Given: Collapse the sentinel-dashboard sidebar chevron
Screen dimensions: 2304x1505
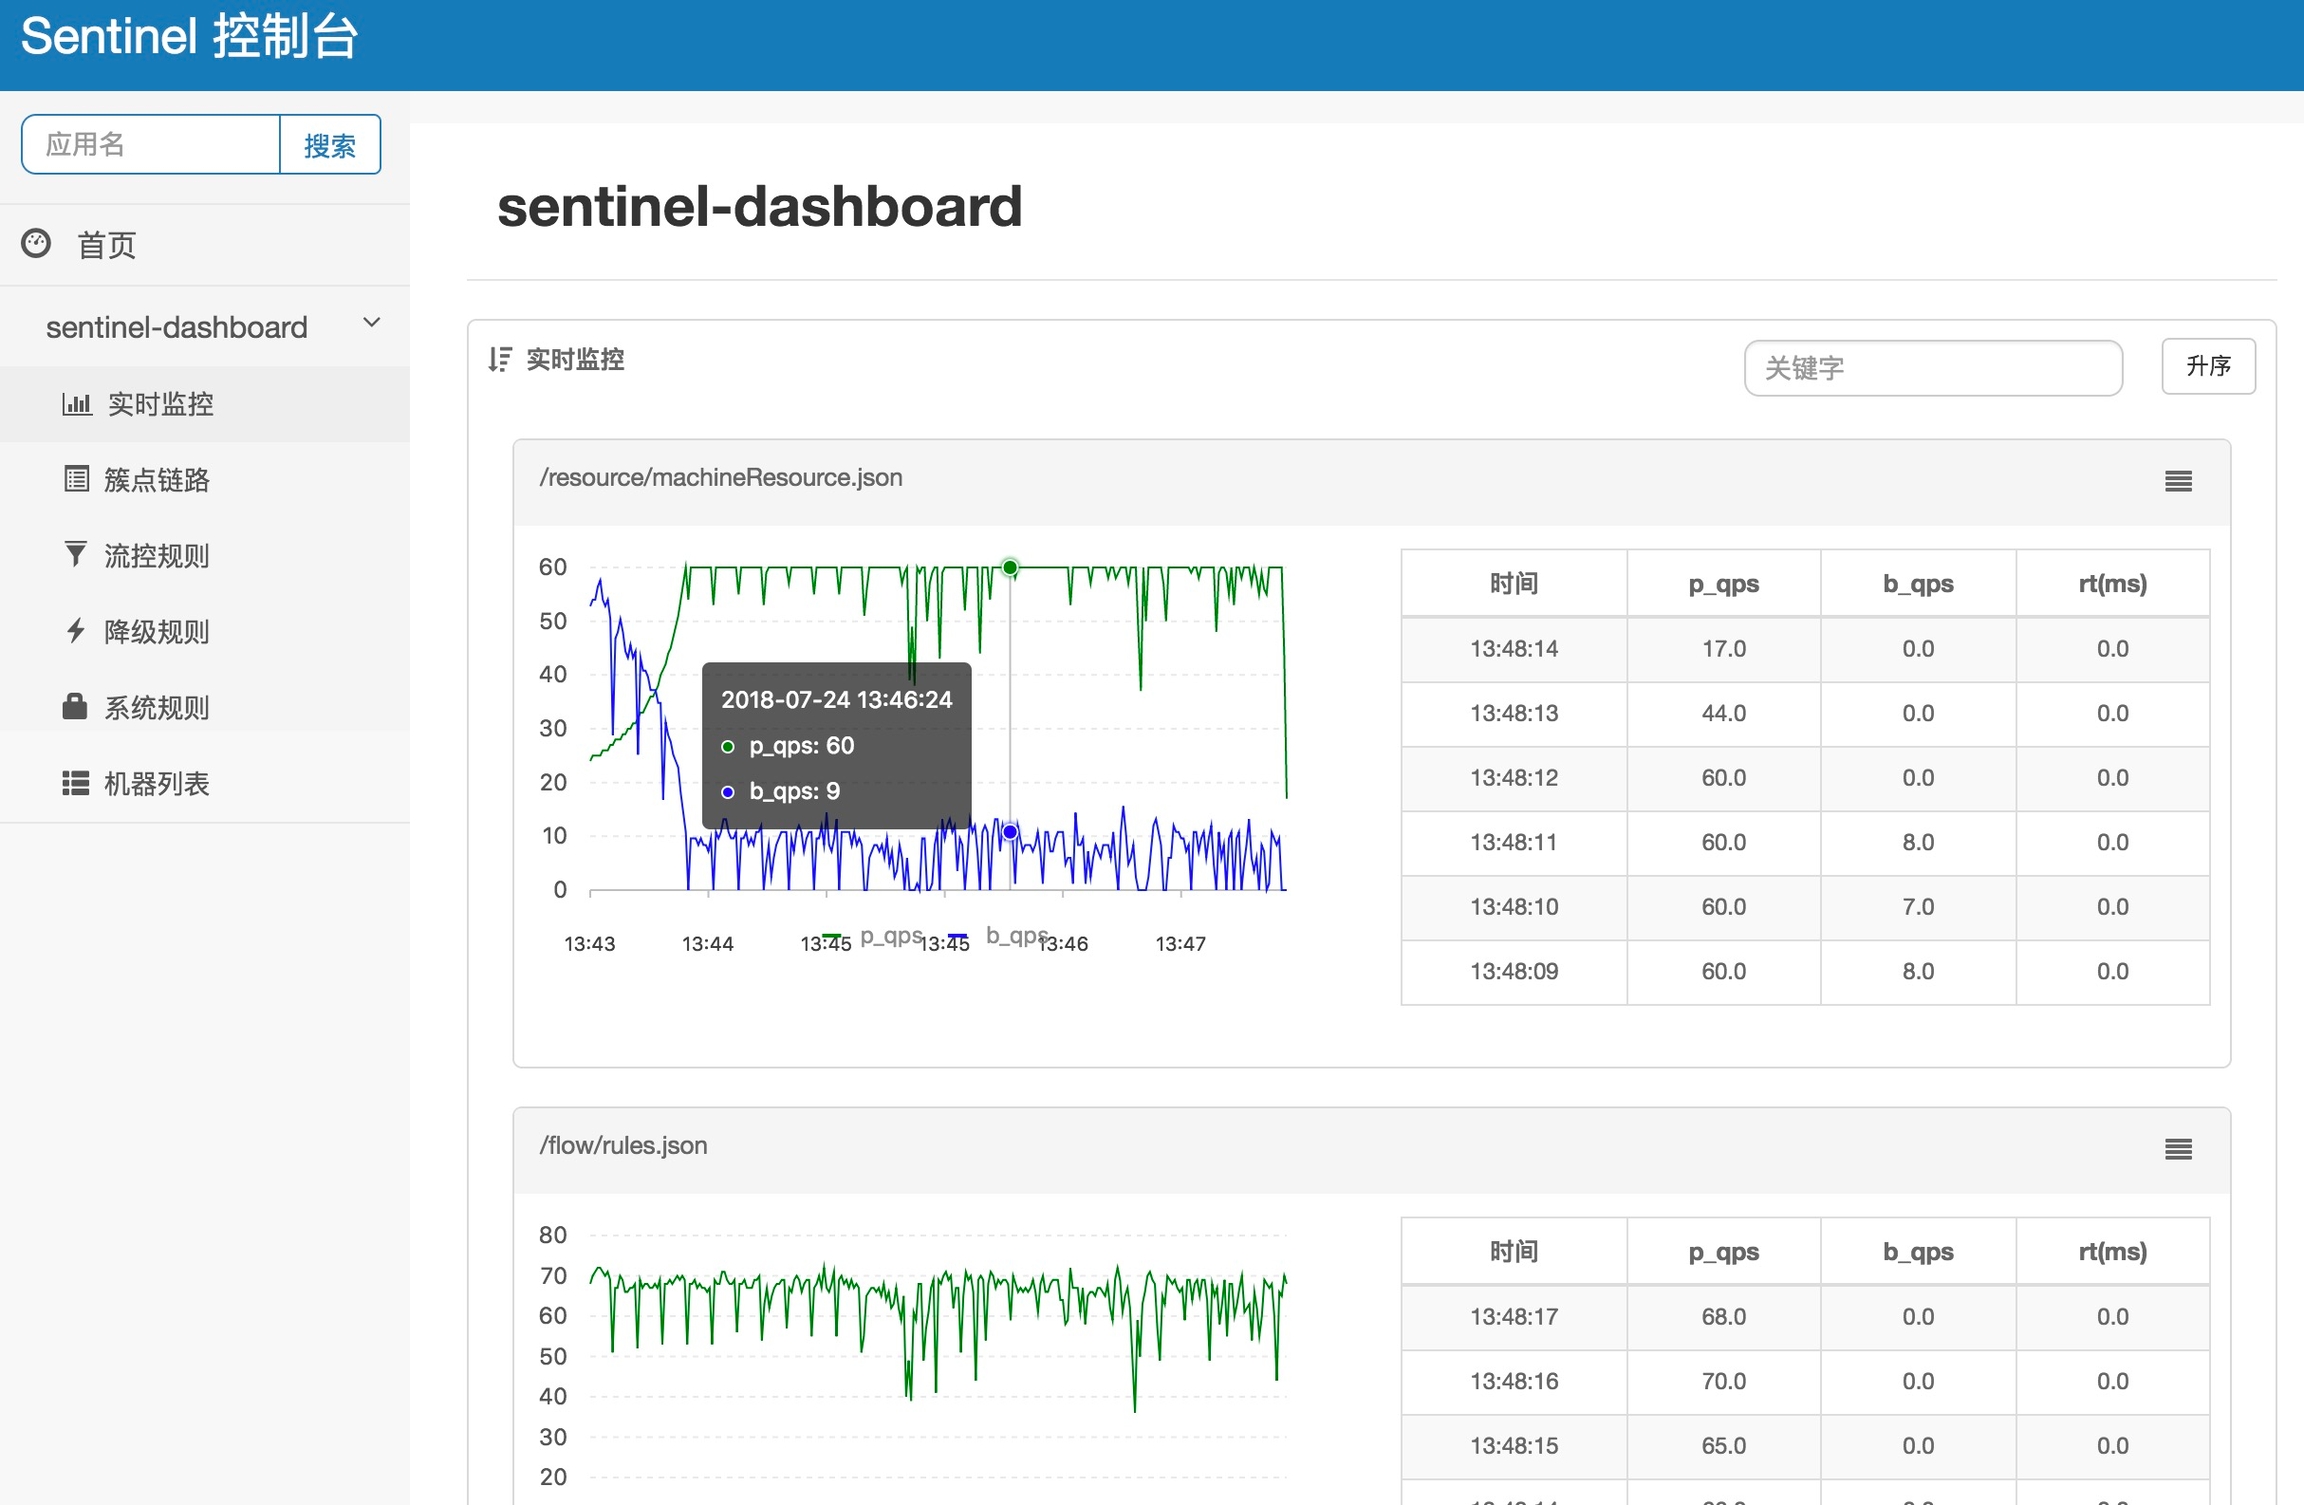Looking at the screenshot, I should click(372, 323).
